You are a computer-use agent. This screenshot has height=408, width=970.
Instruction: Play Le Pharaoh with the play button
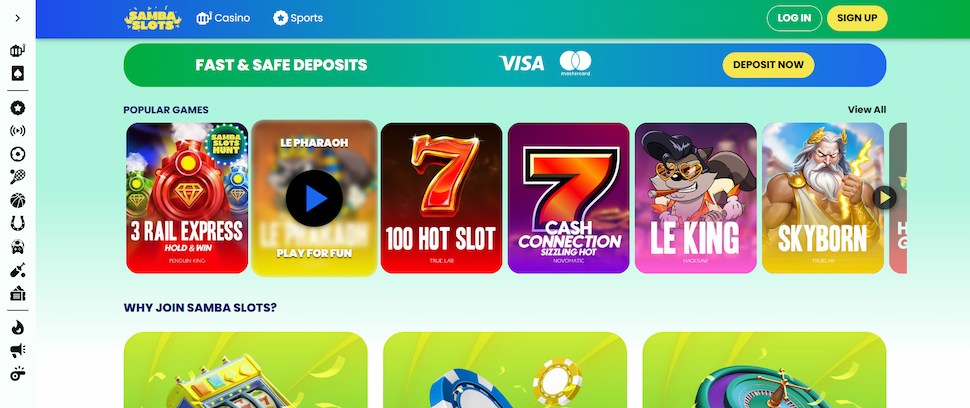pos(314,198)
